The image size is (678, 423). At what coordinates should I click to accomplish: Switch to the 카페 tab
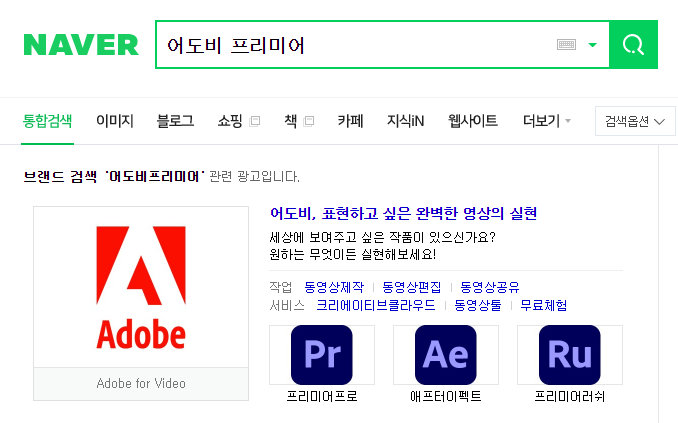click(x=350, y=121)
